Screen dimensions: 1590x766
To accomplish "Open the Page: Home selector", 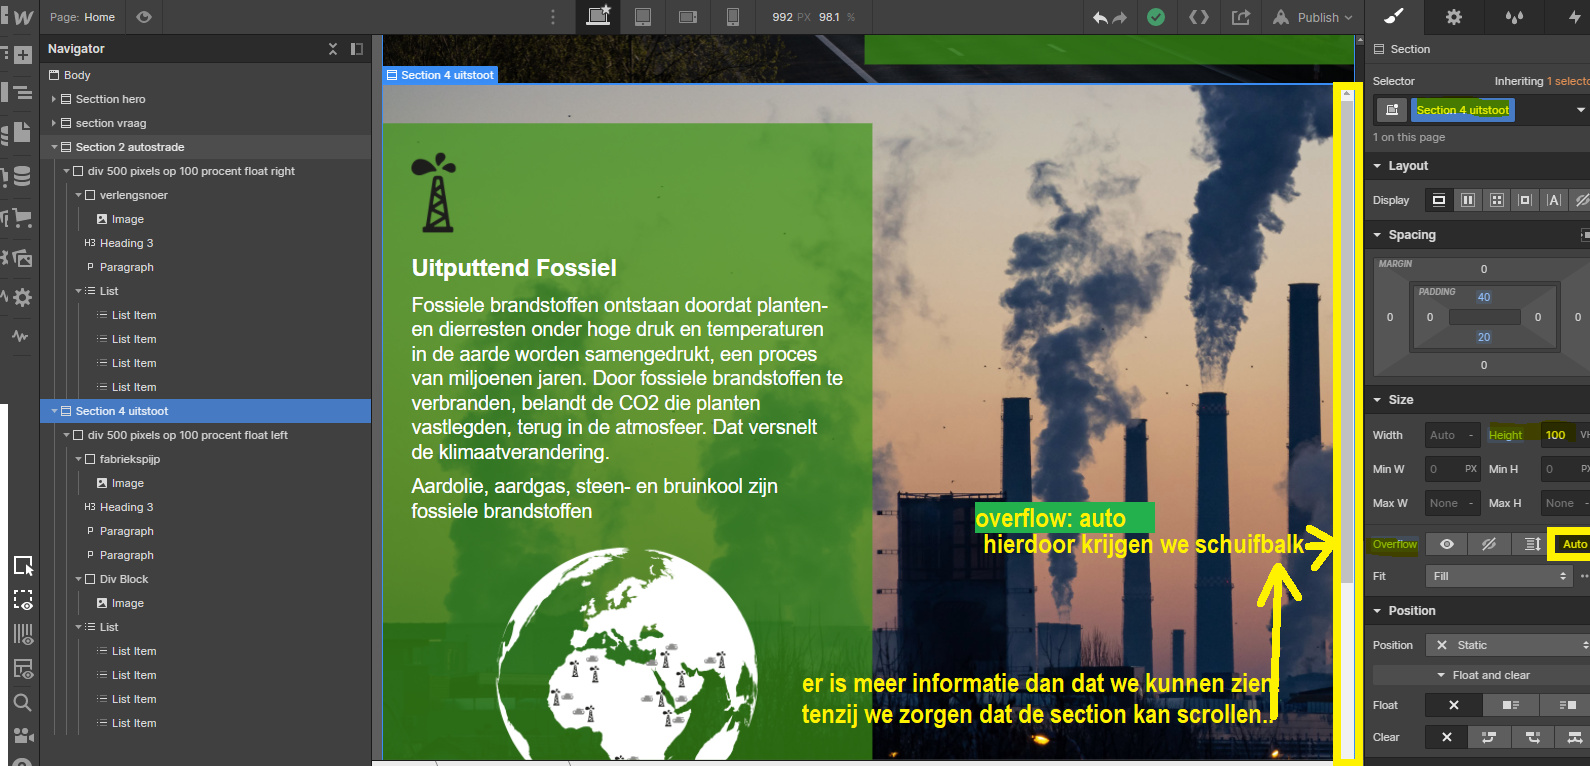I will [83, 17].
